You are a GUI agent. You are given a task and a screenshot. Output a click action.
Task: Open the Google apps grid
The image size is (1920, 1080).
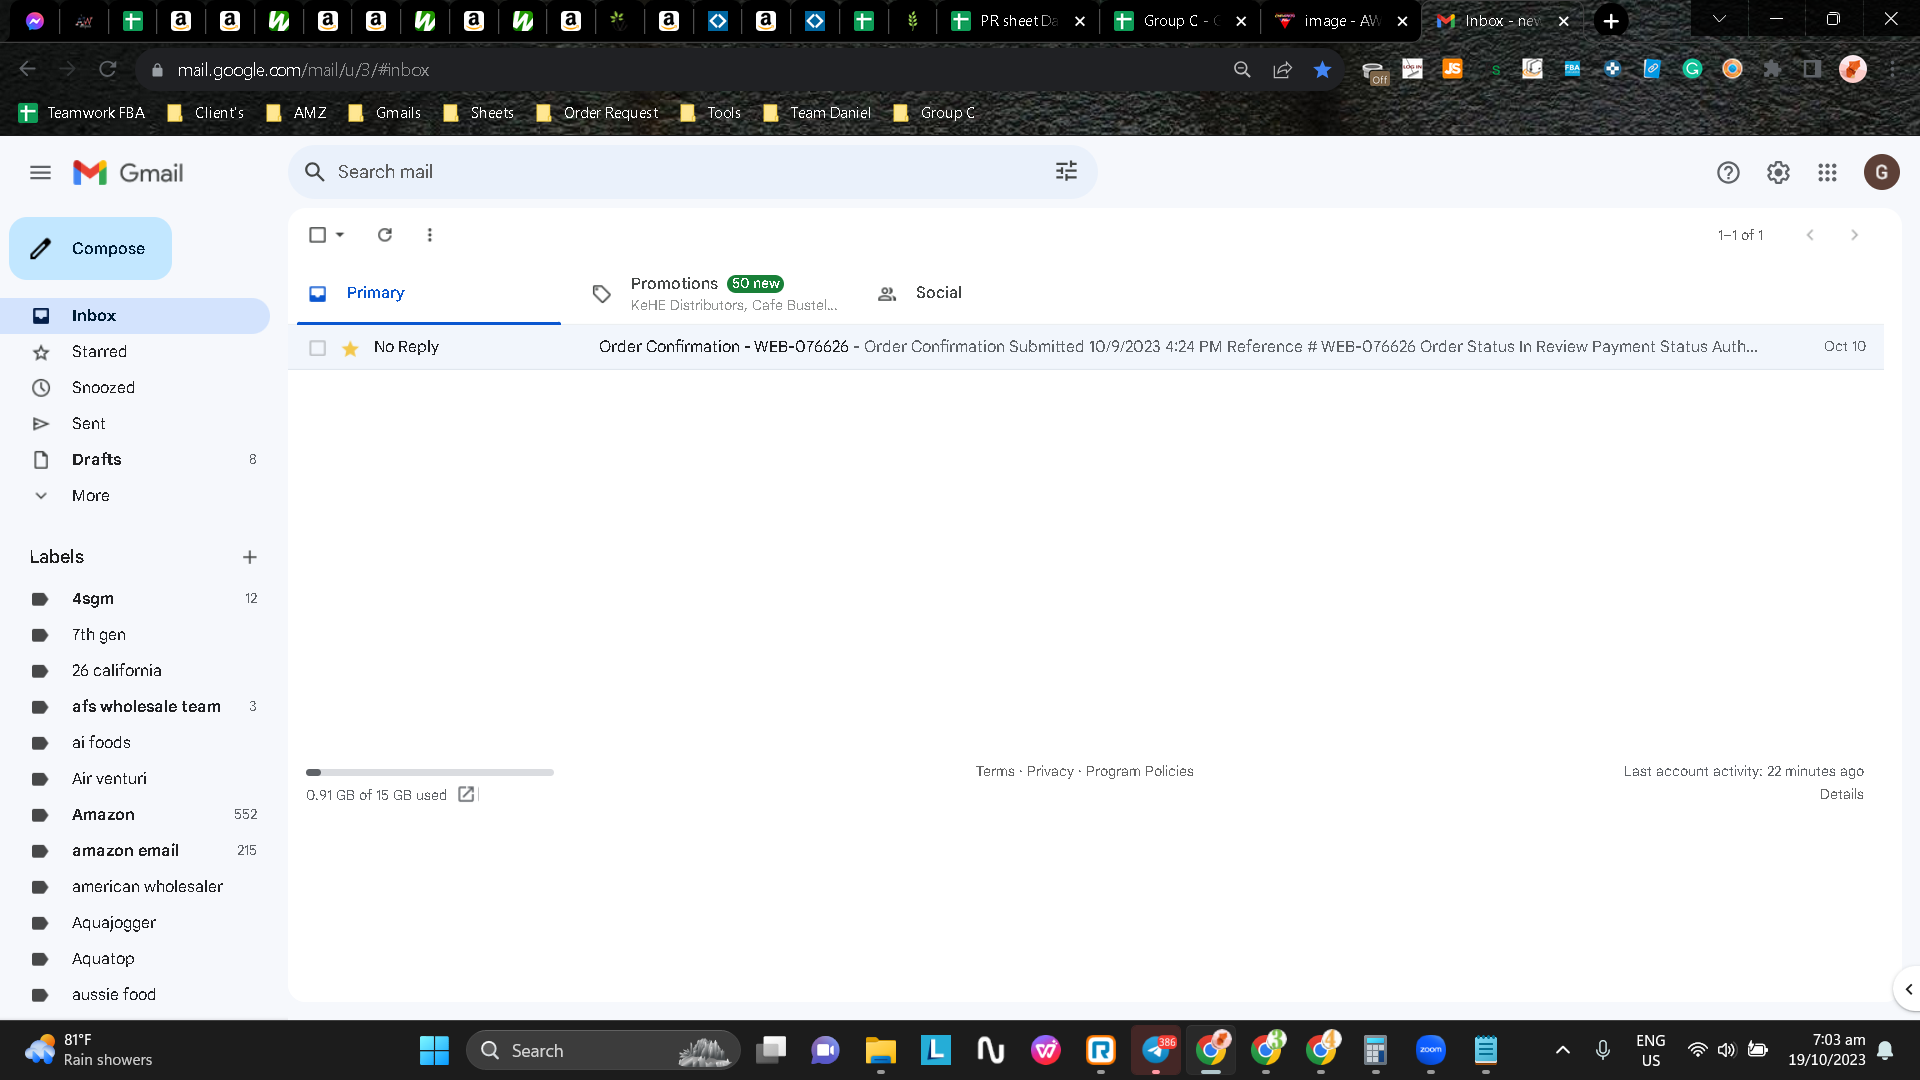[x=1828, y=173]
